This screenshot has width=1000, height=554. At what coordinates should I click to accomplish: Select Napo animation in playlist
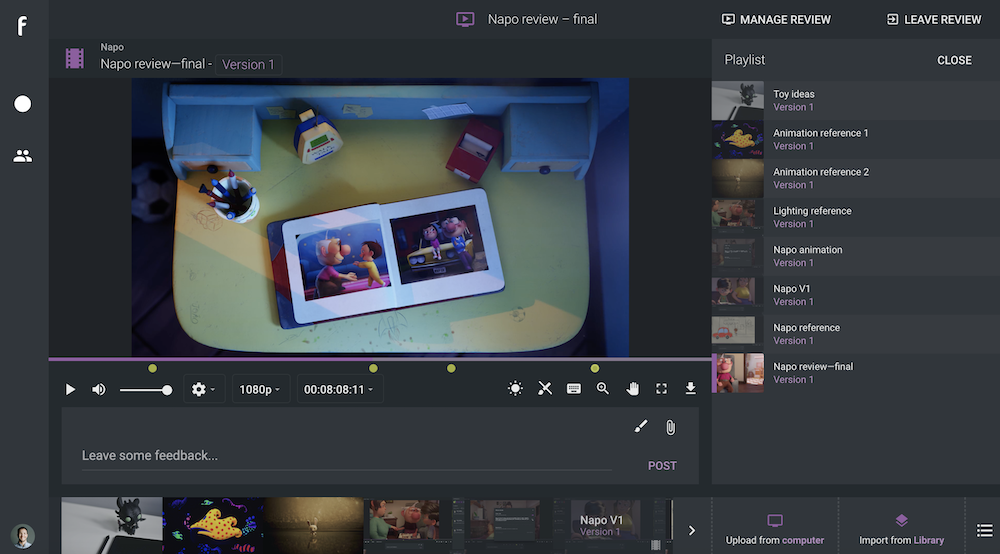pos(855,256)
